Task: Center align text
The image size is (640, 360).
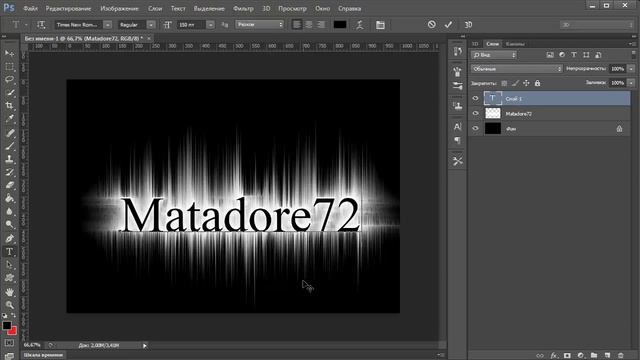Action: click(309, 25)
